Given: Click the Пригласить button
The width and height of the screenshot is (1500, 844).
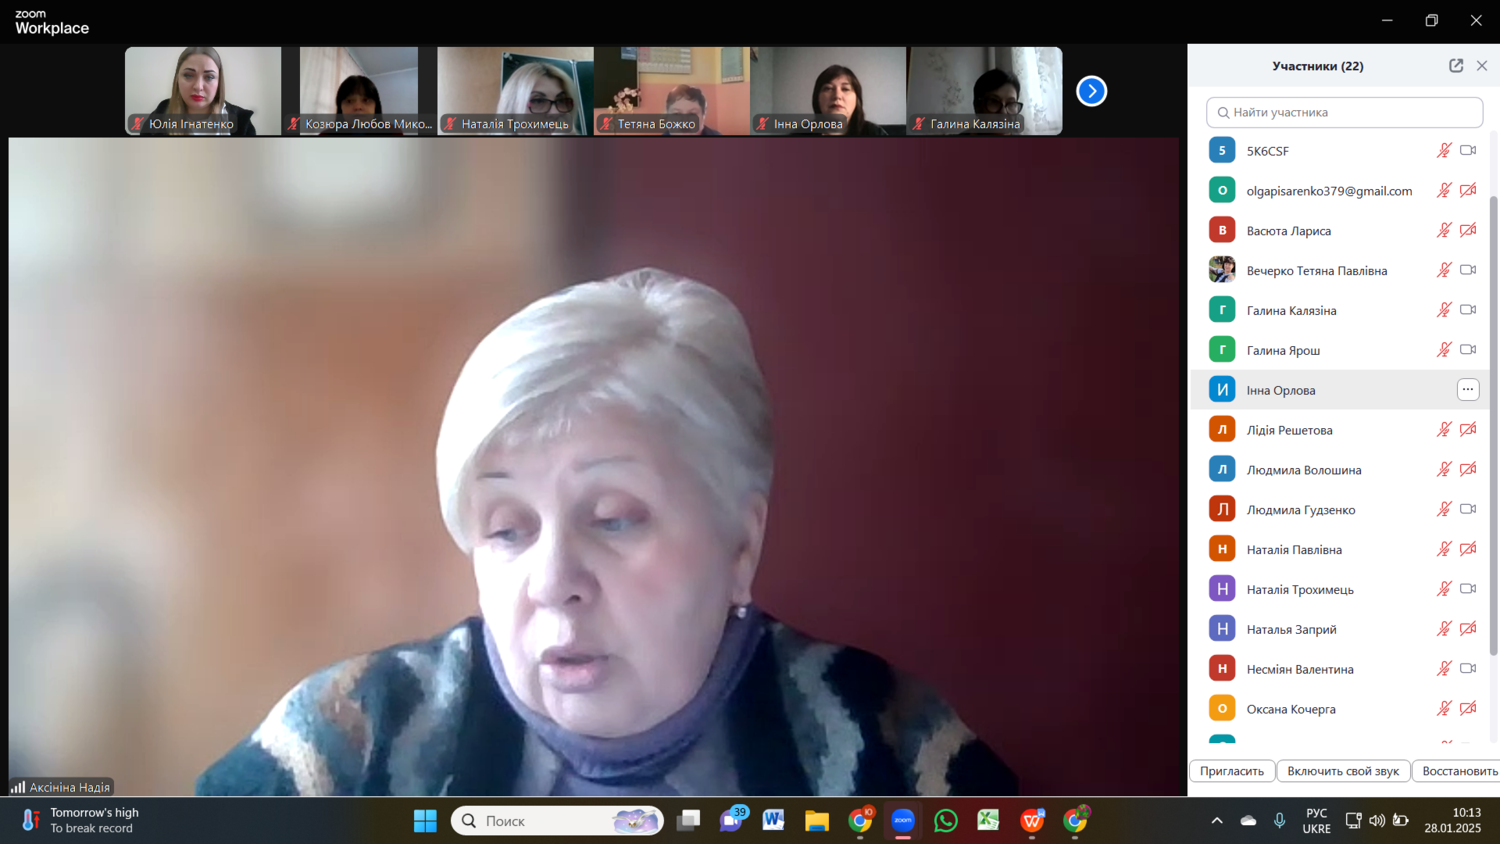Looking at the screenshot, I should (1232, 771).
